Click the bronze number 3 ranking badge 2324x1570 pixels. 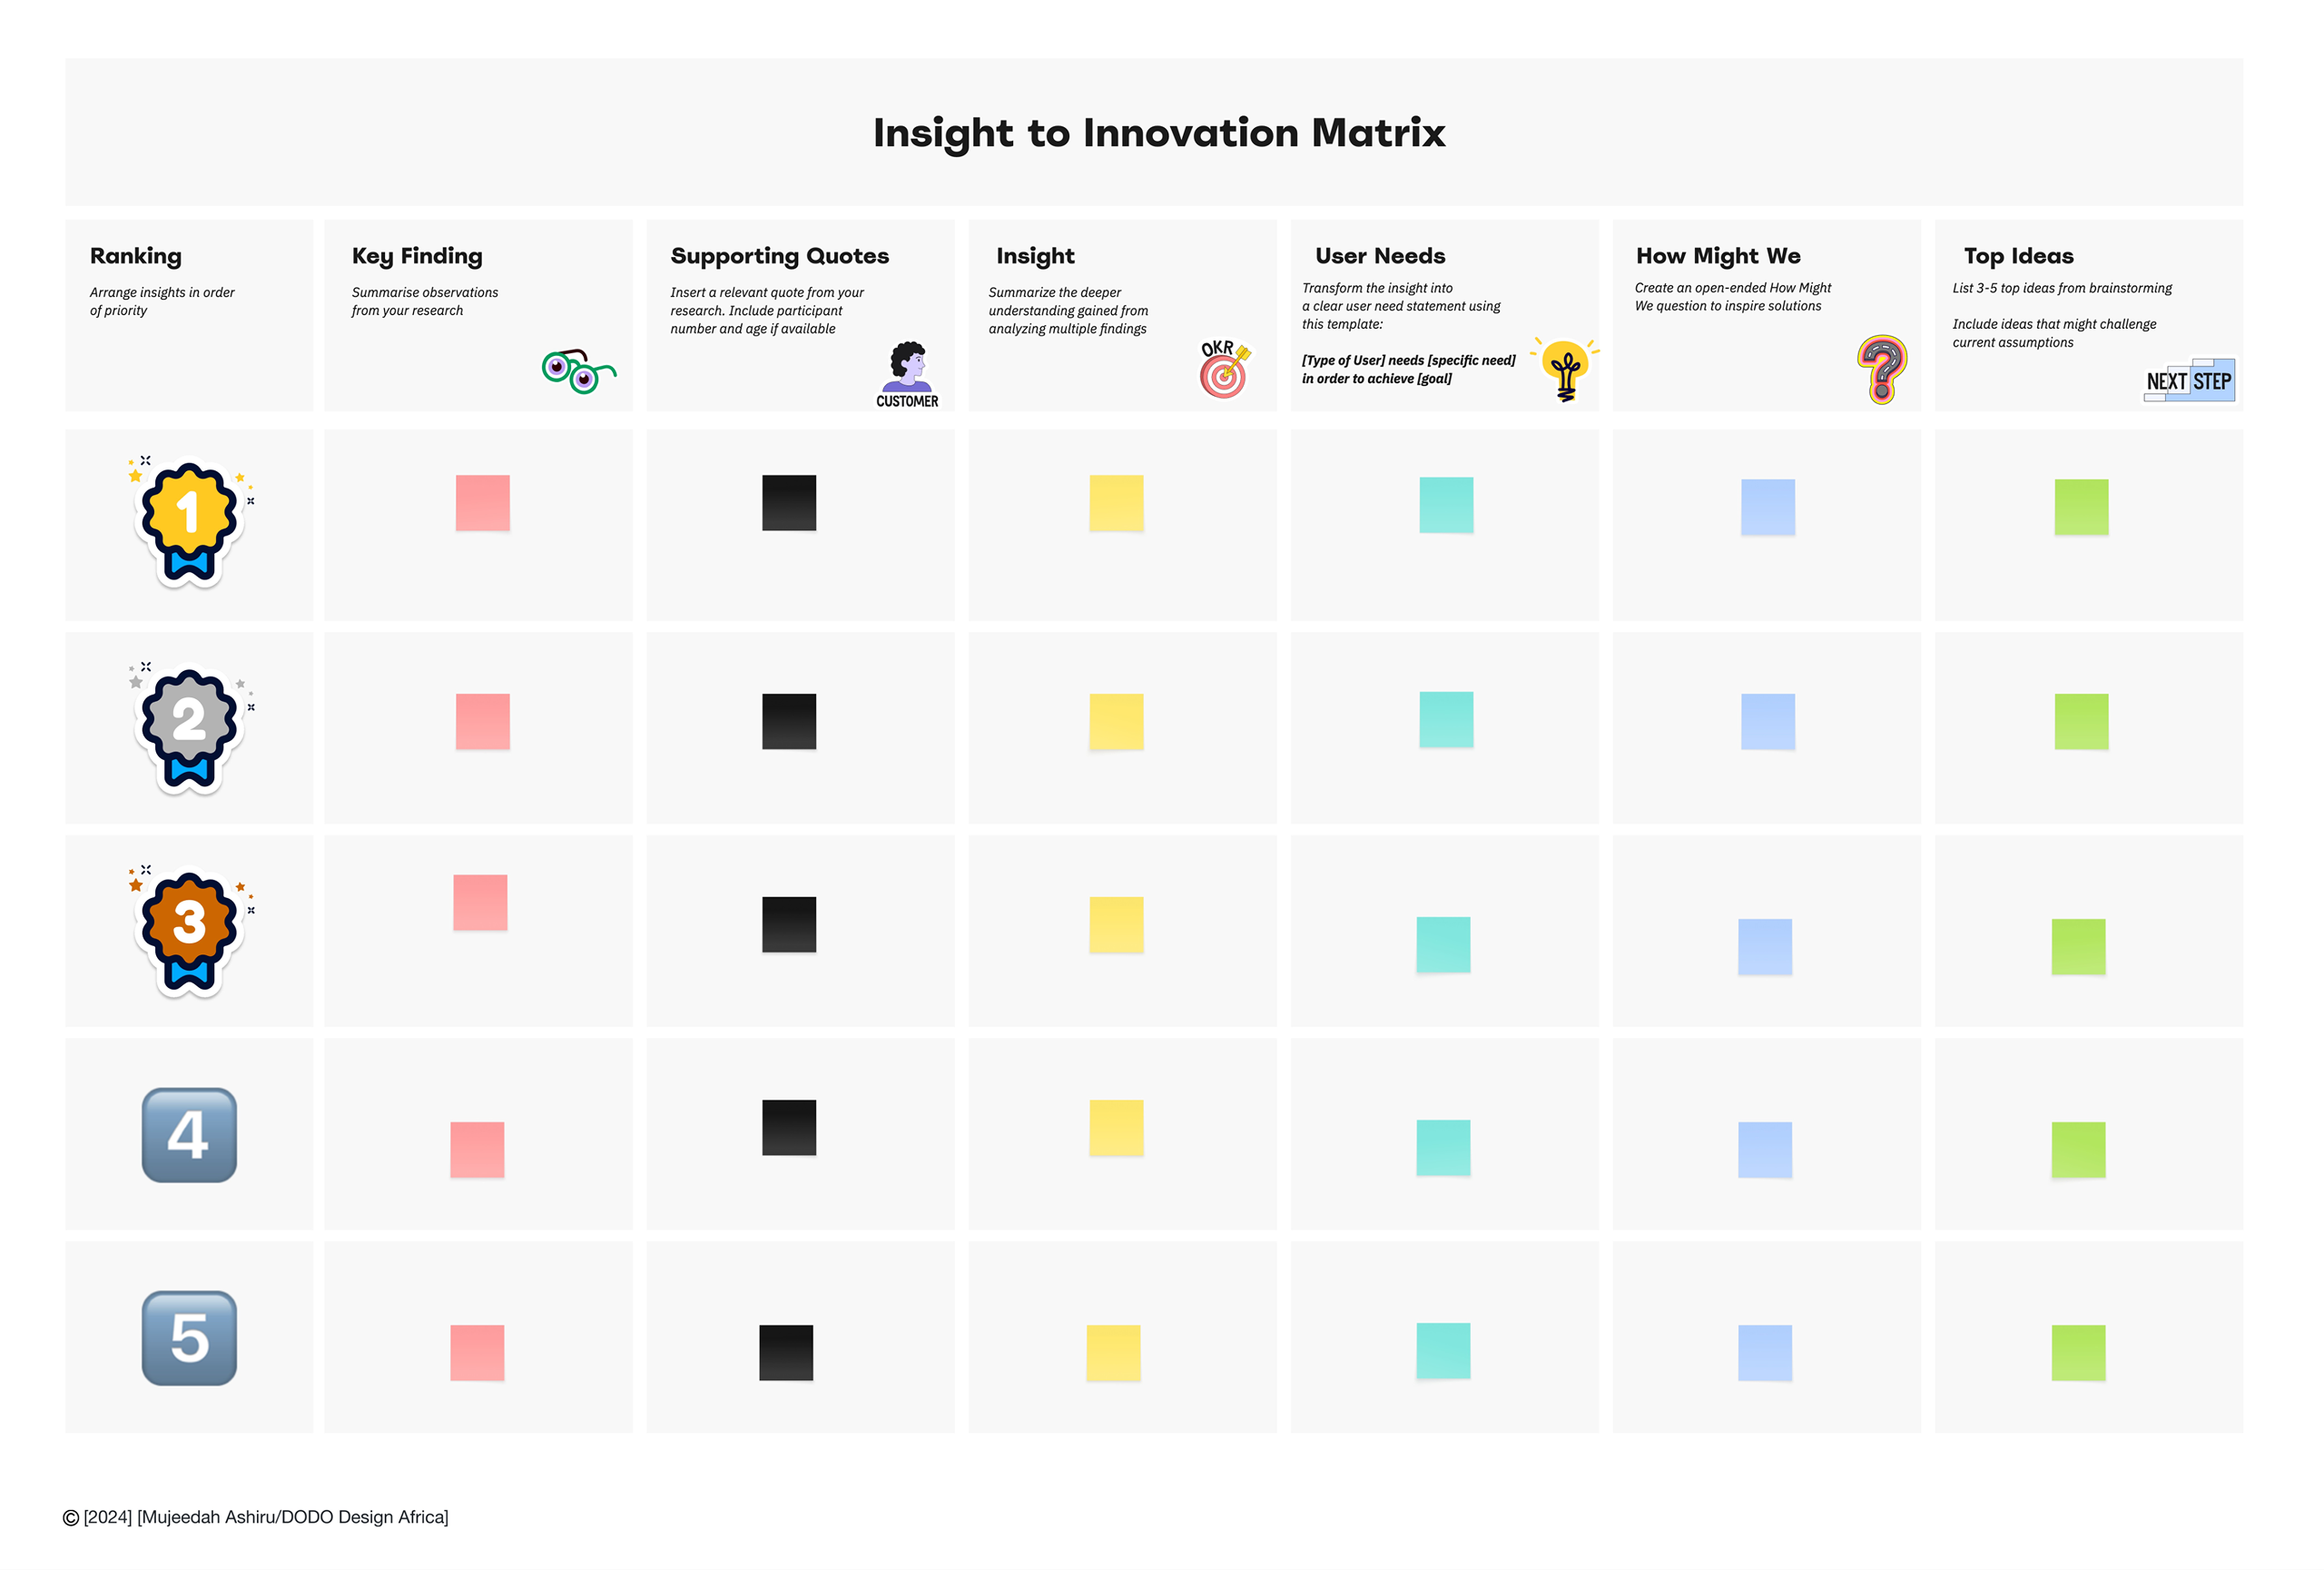click(x=189, y=930)
